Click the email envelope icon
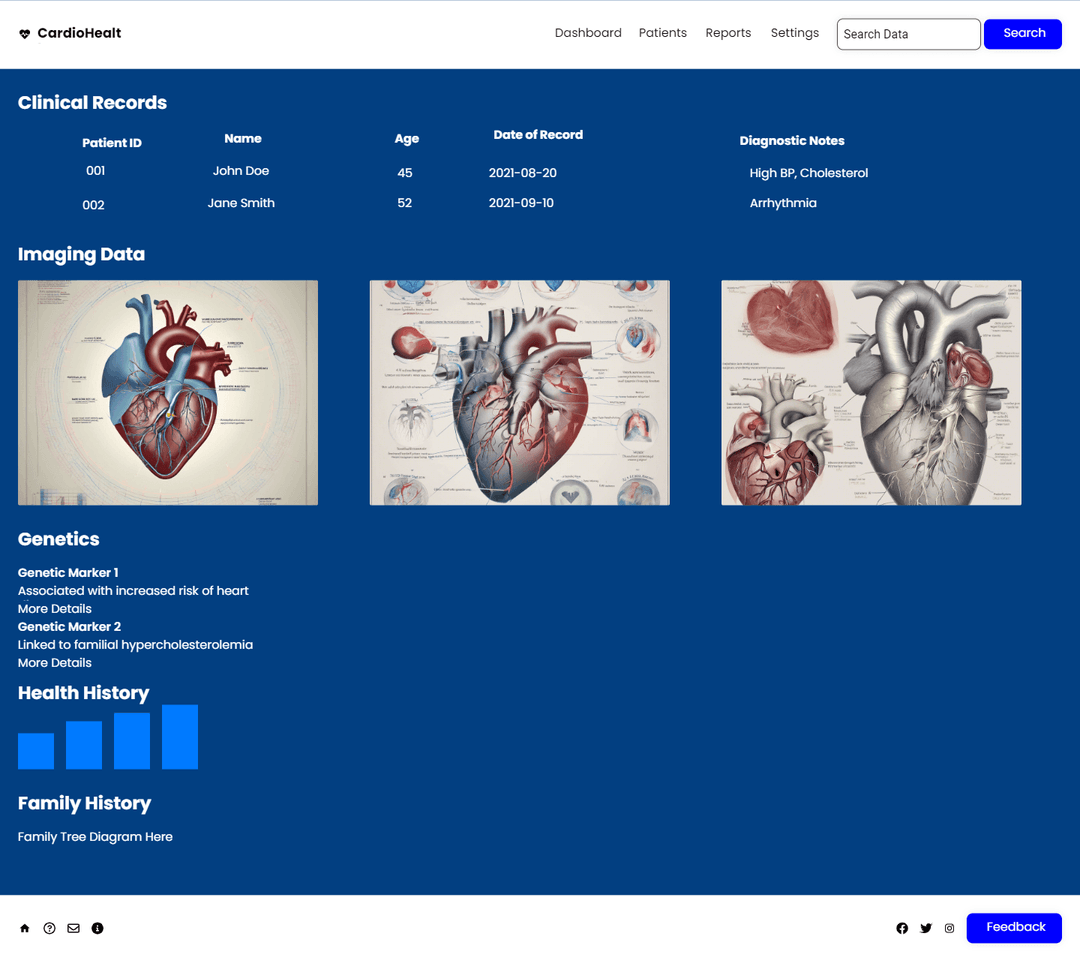Image resolution: width=1080 pixels, height=961 pixels. pyautogui.click(x=73, y=928)
